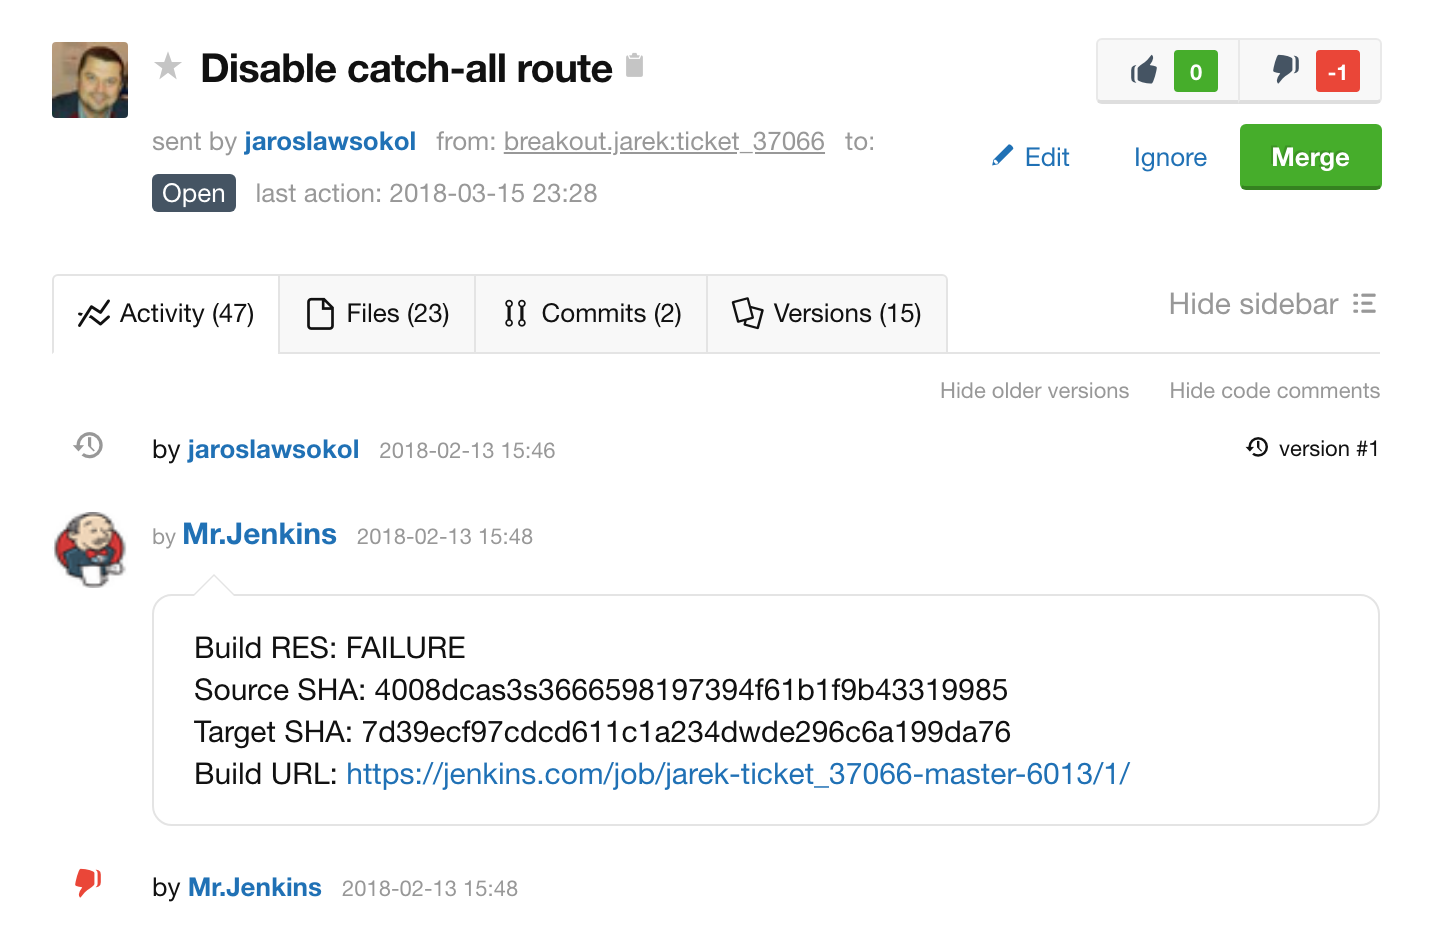Screen dimensions: 1440x929
Task: Click the Mr.Jenkins avatar image
Action: 90,548
